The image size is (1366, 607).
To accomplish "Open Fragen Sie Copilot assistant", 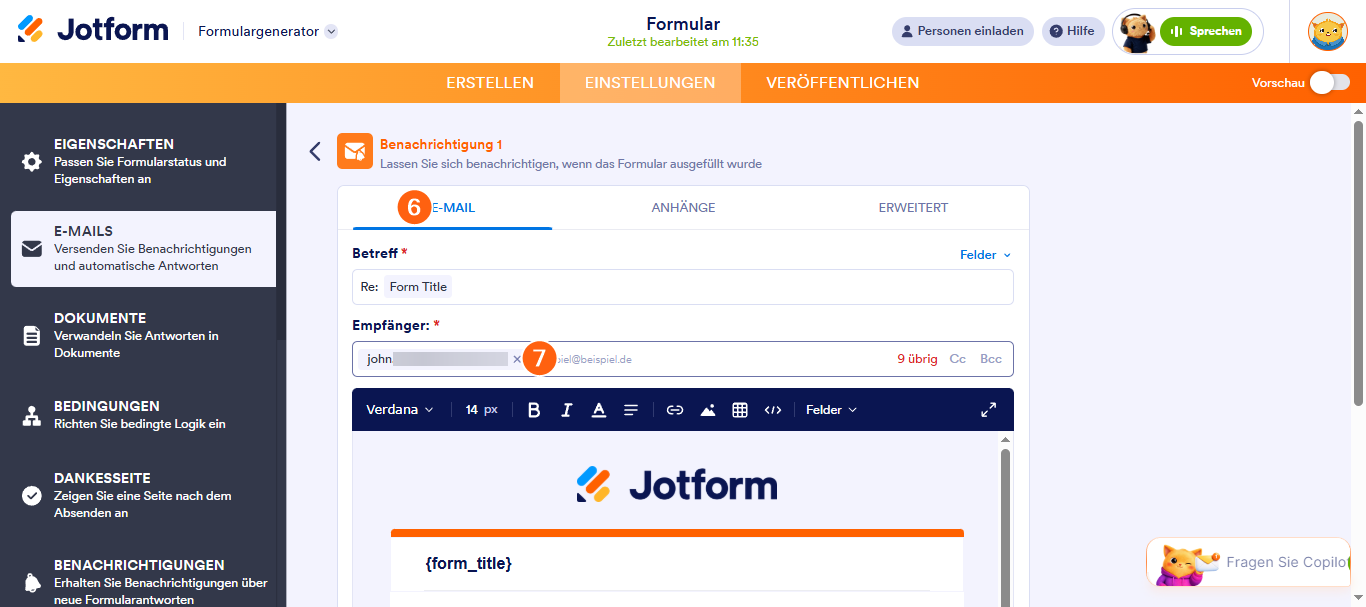I will [x=1250, y=562].
